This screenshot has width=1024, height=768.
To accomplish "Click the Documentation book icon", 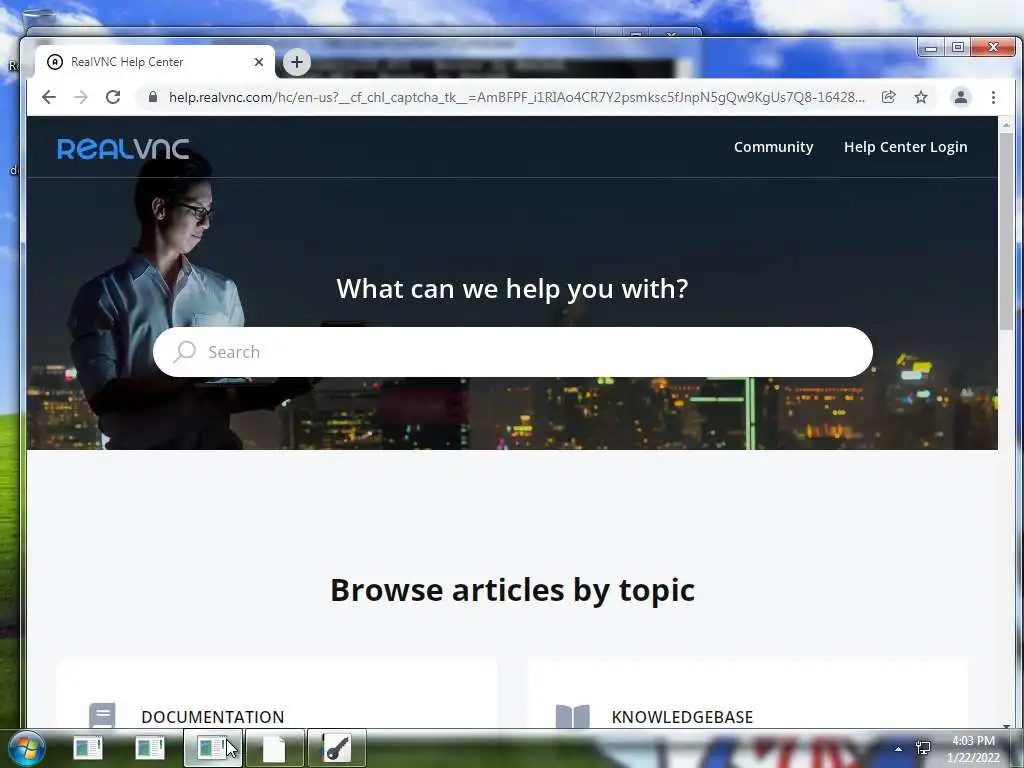I will point(103,716).
